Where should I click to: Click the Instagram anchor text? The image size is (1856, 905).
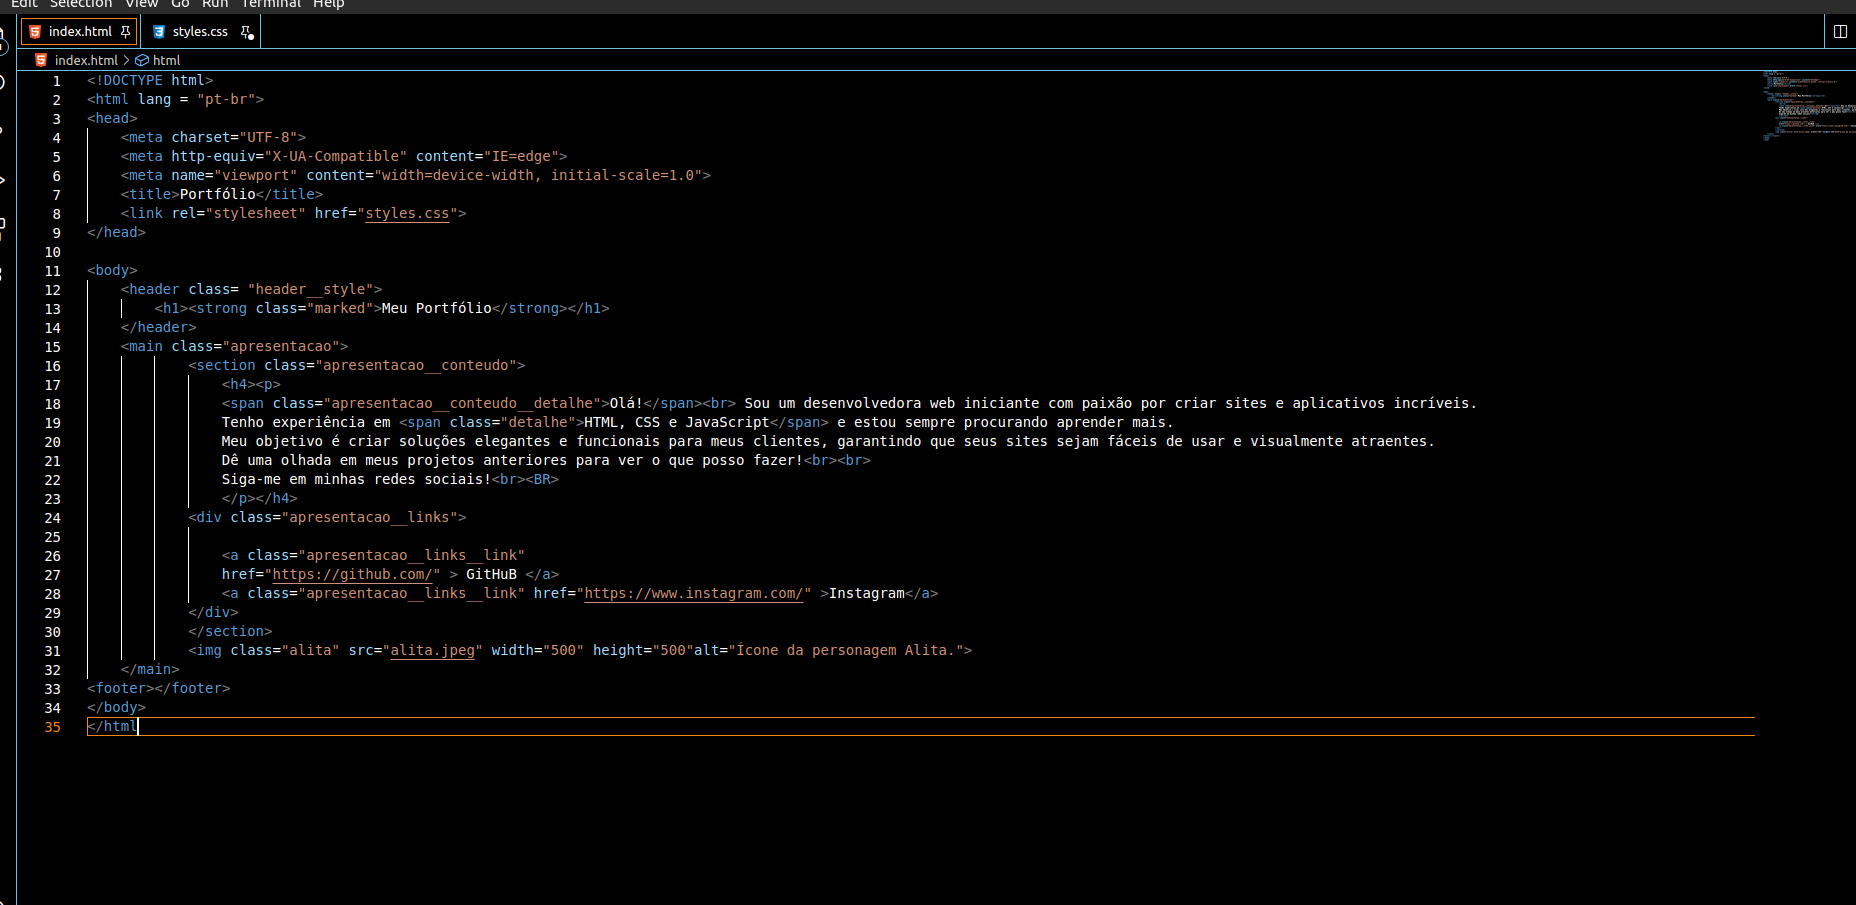(x=867, y=593)
